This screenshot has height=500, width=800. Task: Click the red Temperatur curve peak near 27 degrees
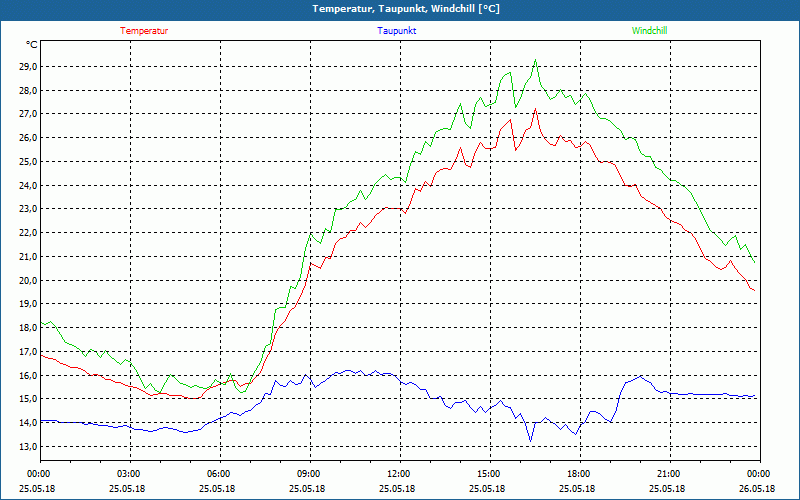(x=535, y=109)
